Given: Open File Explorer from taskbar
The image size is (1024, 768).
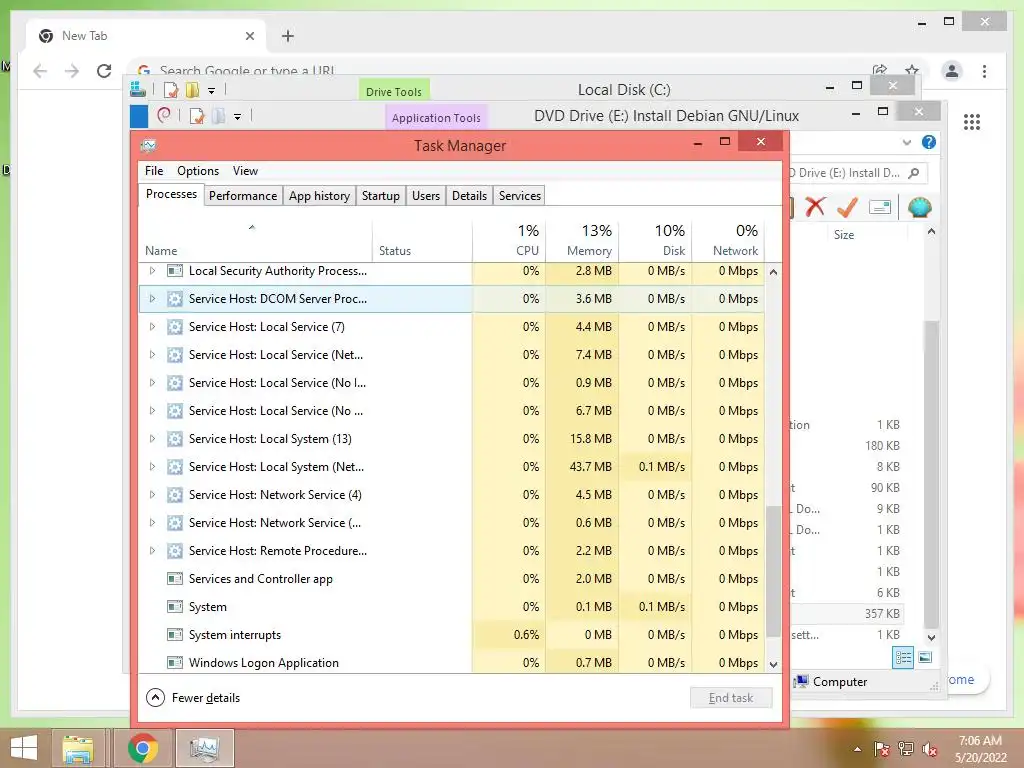Looking at the screenshot, I should click(78, 748).
